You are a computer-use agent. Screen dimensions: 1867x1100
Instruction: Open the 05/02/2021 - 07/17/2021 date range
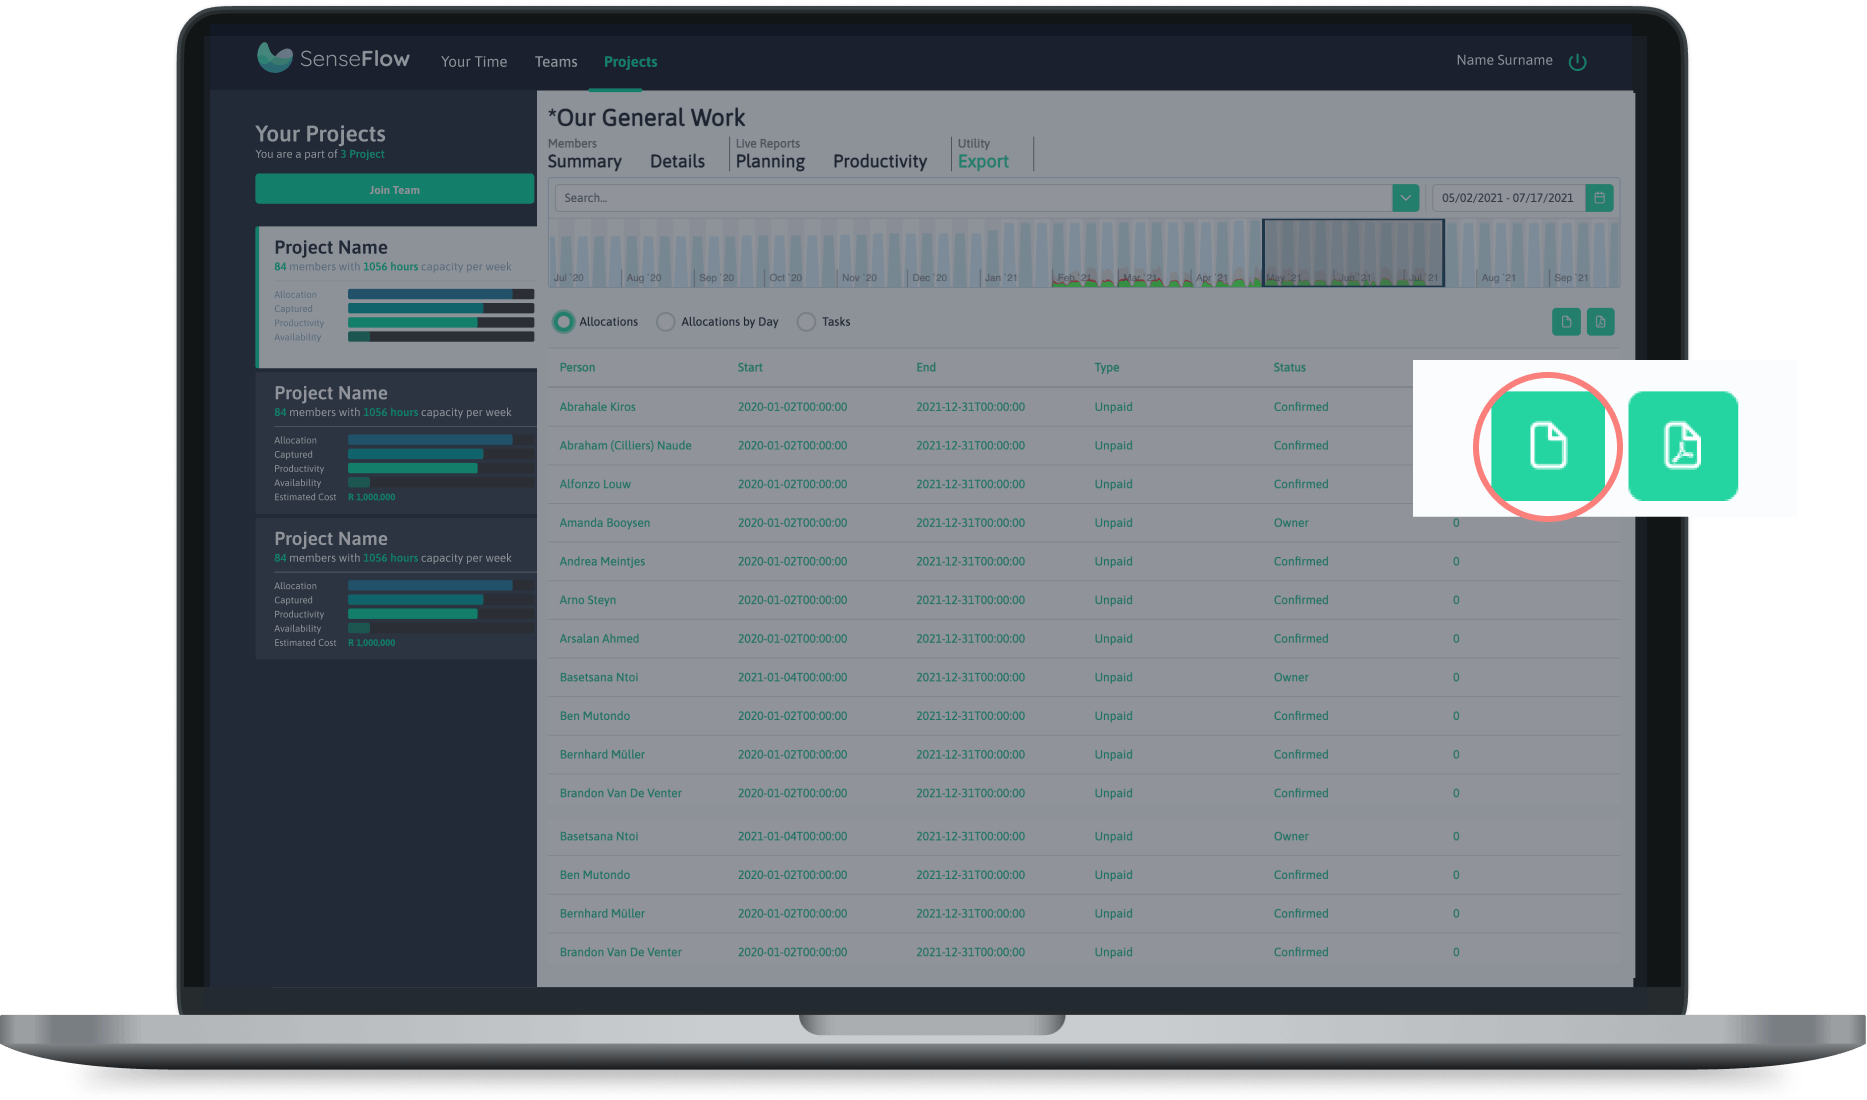click(x=1507, y=198)
